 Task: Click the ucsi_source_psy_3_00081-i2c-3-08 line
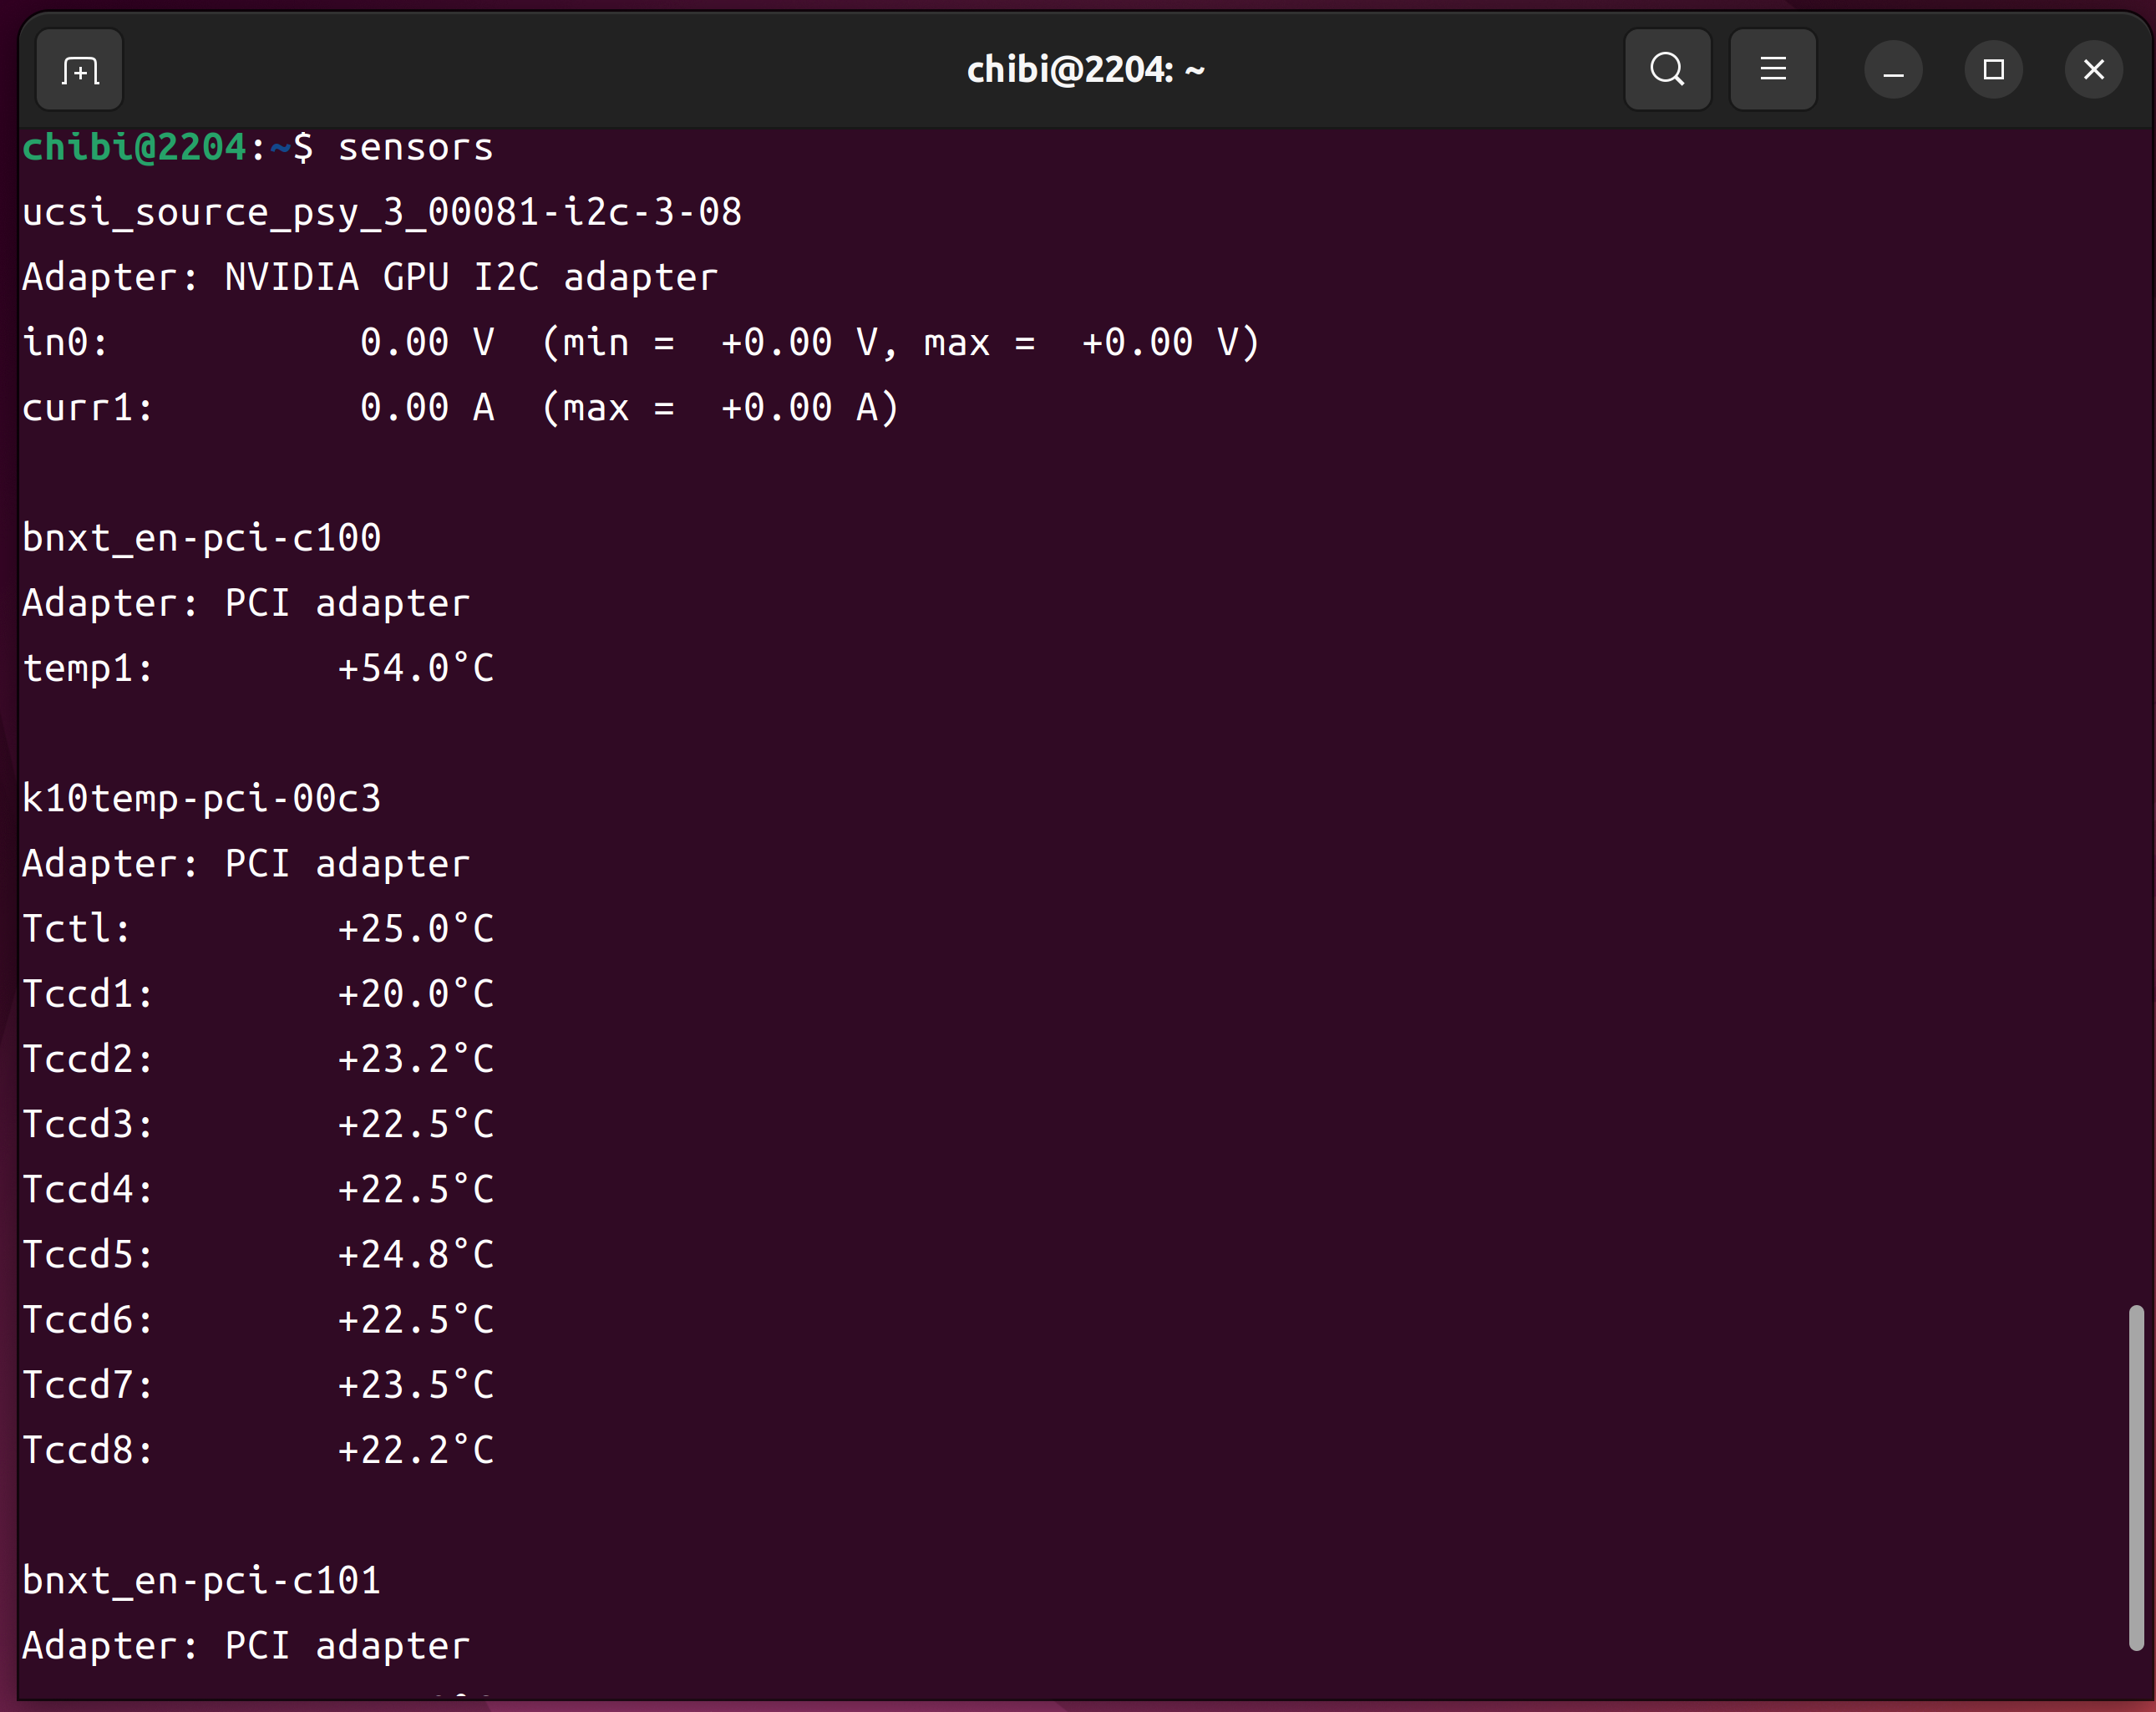click(x=381, y=213)
